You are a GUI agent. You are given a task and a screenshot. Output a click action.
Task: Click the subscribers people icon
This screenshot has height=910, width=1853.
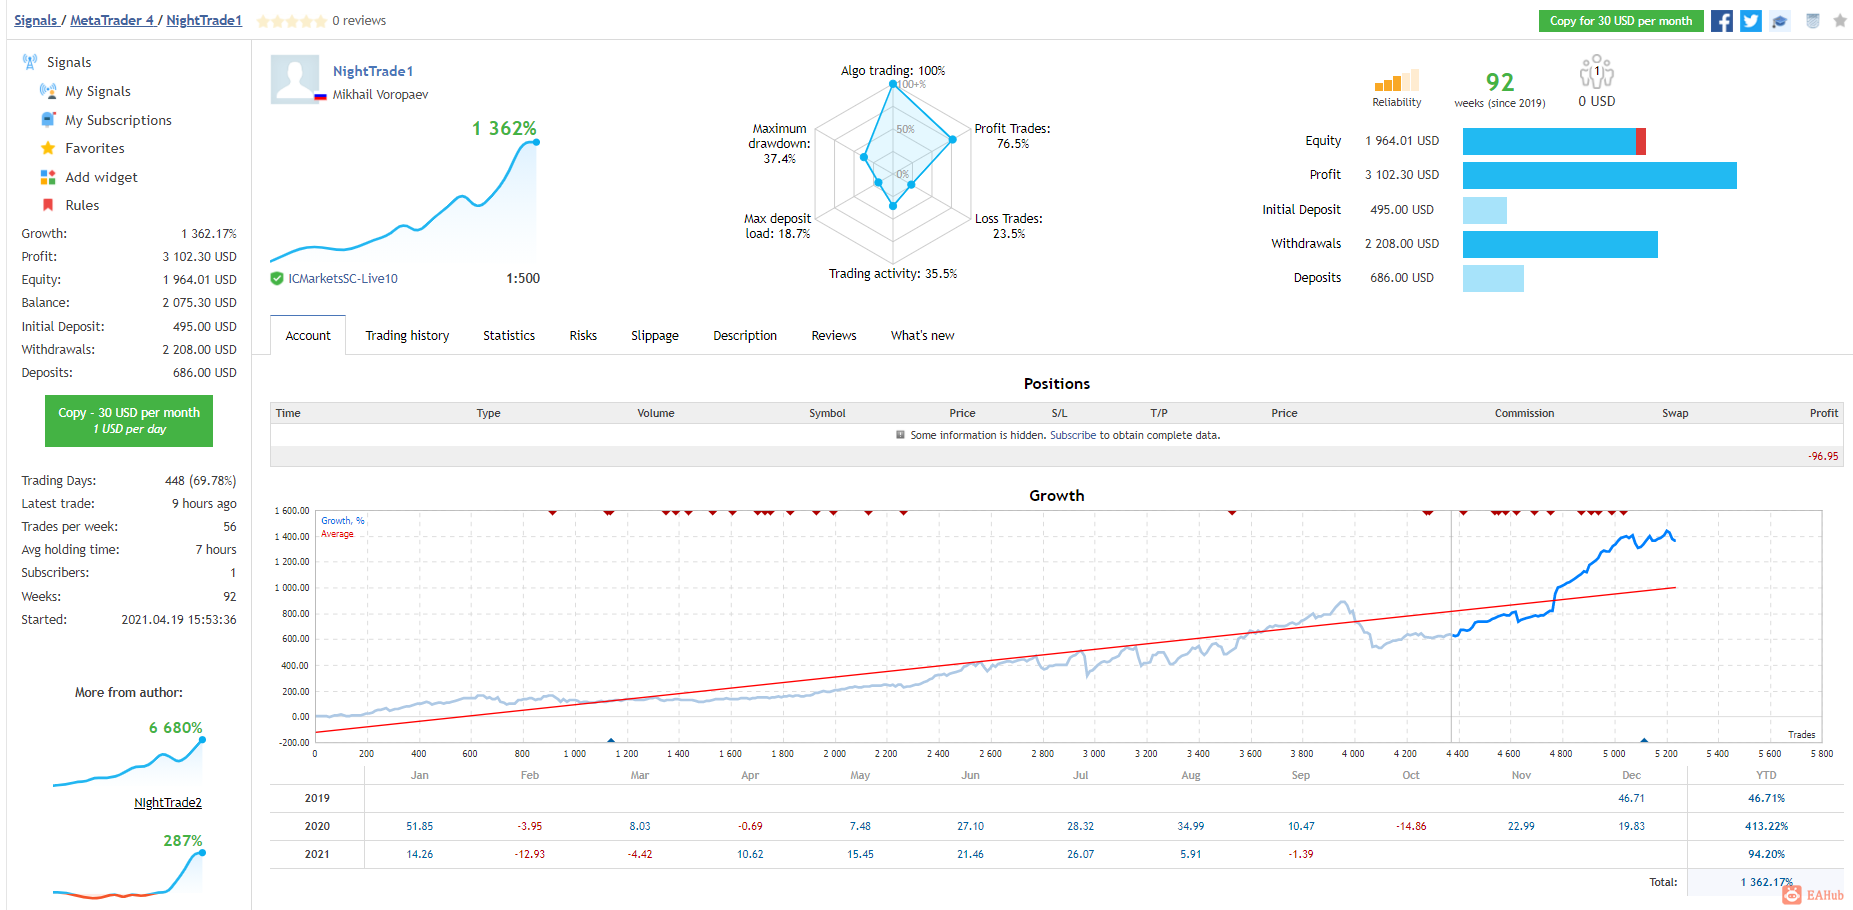(1596, 72)
